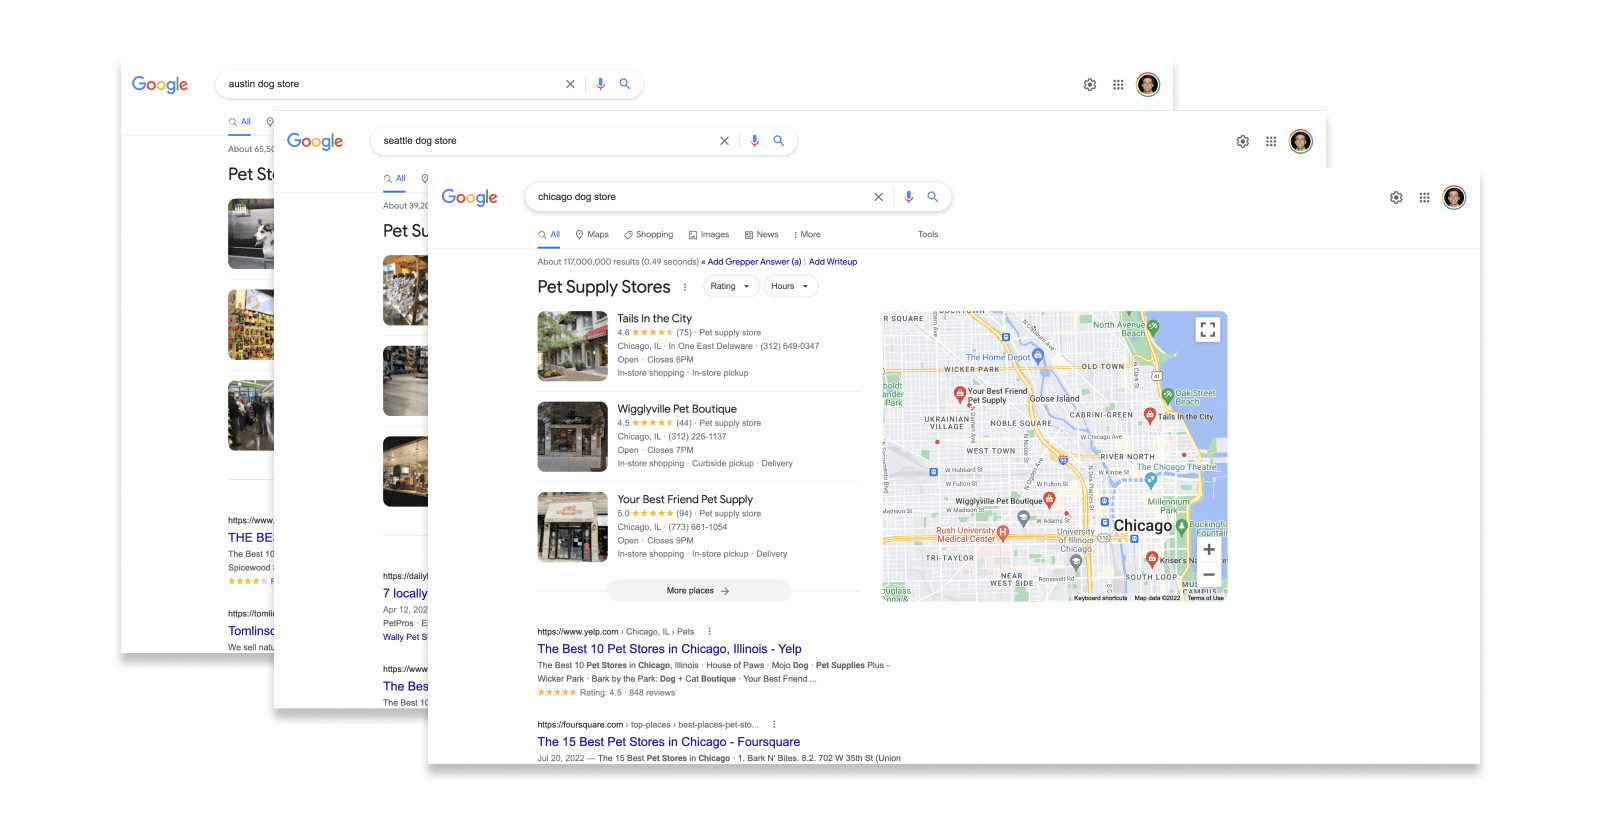Screen dimensions: 1600x840
Task: Open the Rating filter dropdown
Action: click(x=730, y=287)
